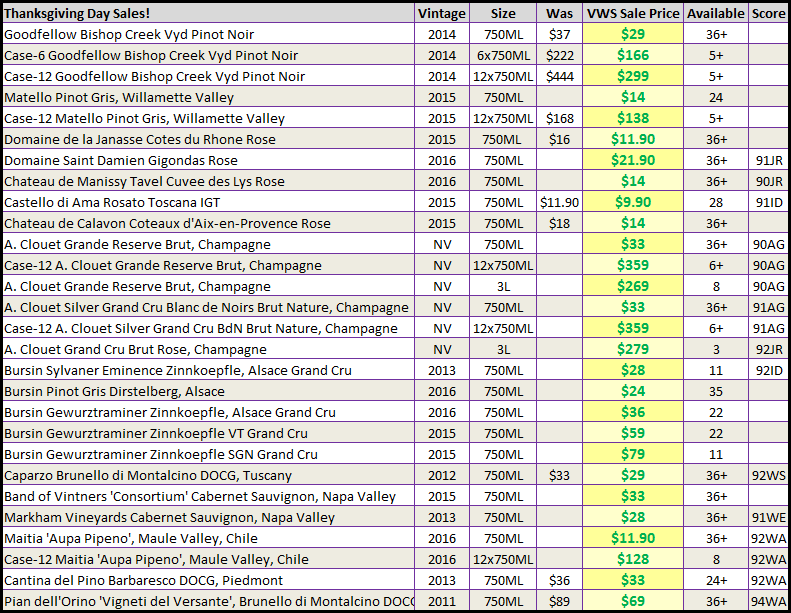Click 'A. Clouet Grand Cru Brut Rose, Champagne'
Viewport: 791px width, 613px height.
[135, 350]
